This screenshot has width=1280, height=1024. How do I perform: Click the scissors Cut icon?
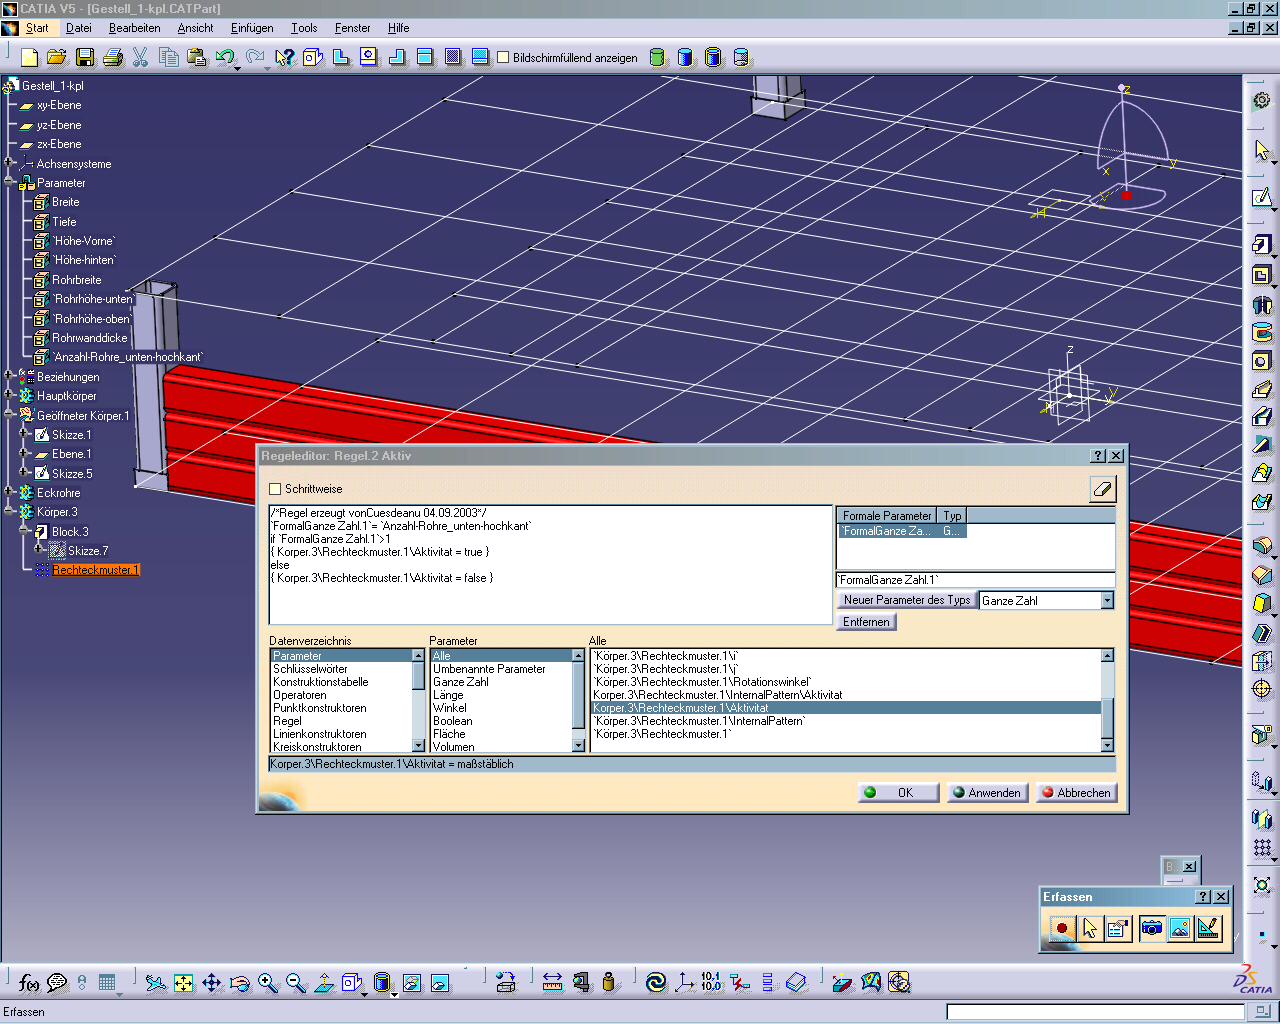coord(141,58)
